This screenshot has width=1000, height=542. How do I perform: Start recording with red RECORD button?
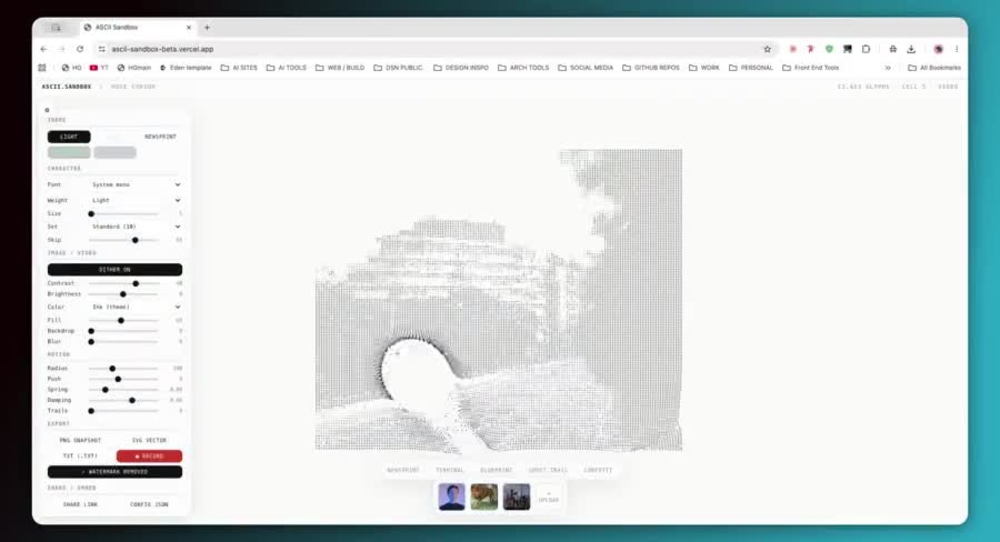coord(149,456)
